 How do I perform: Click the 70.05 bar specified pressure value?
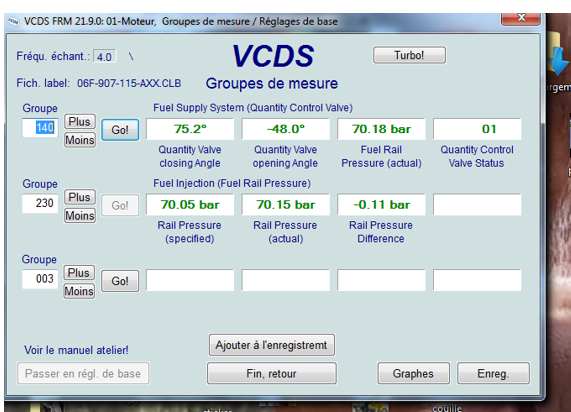tap(190, 205)
